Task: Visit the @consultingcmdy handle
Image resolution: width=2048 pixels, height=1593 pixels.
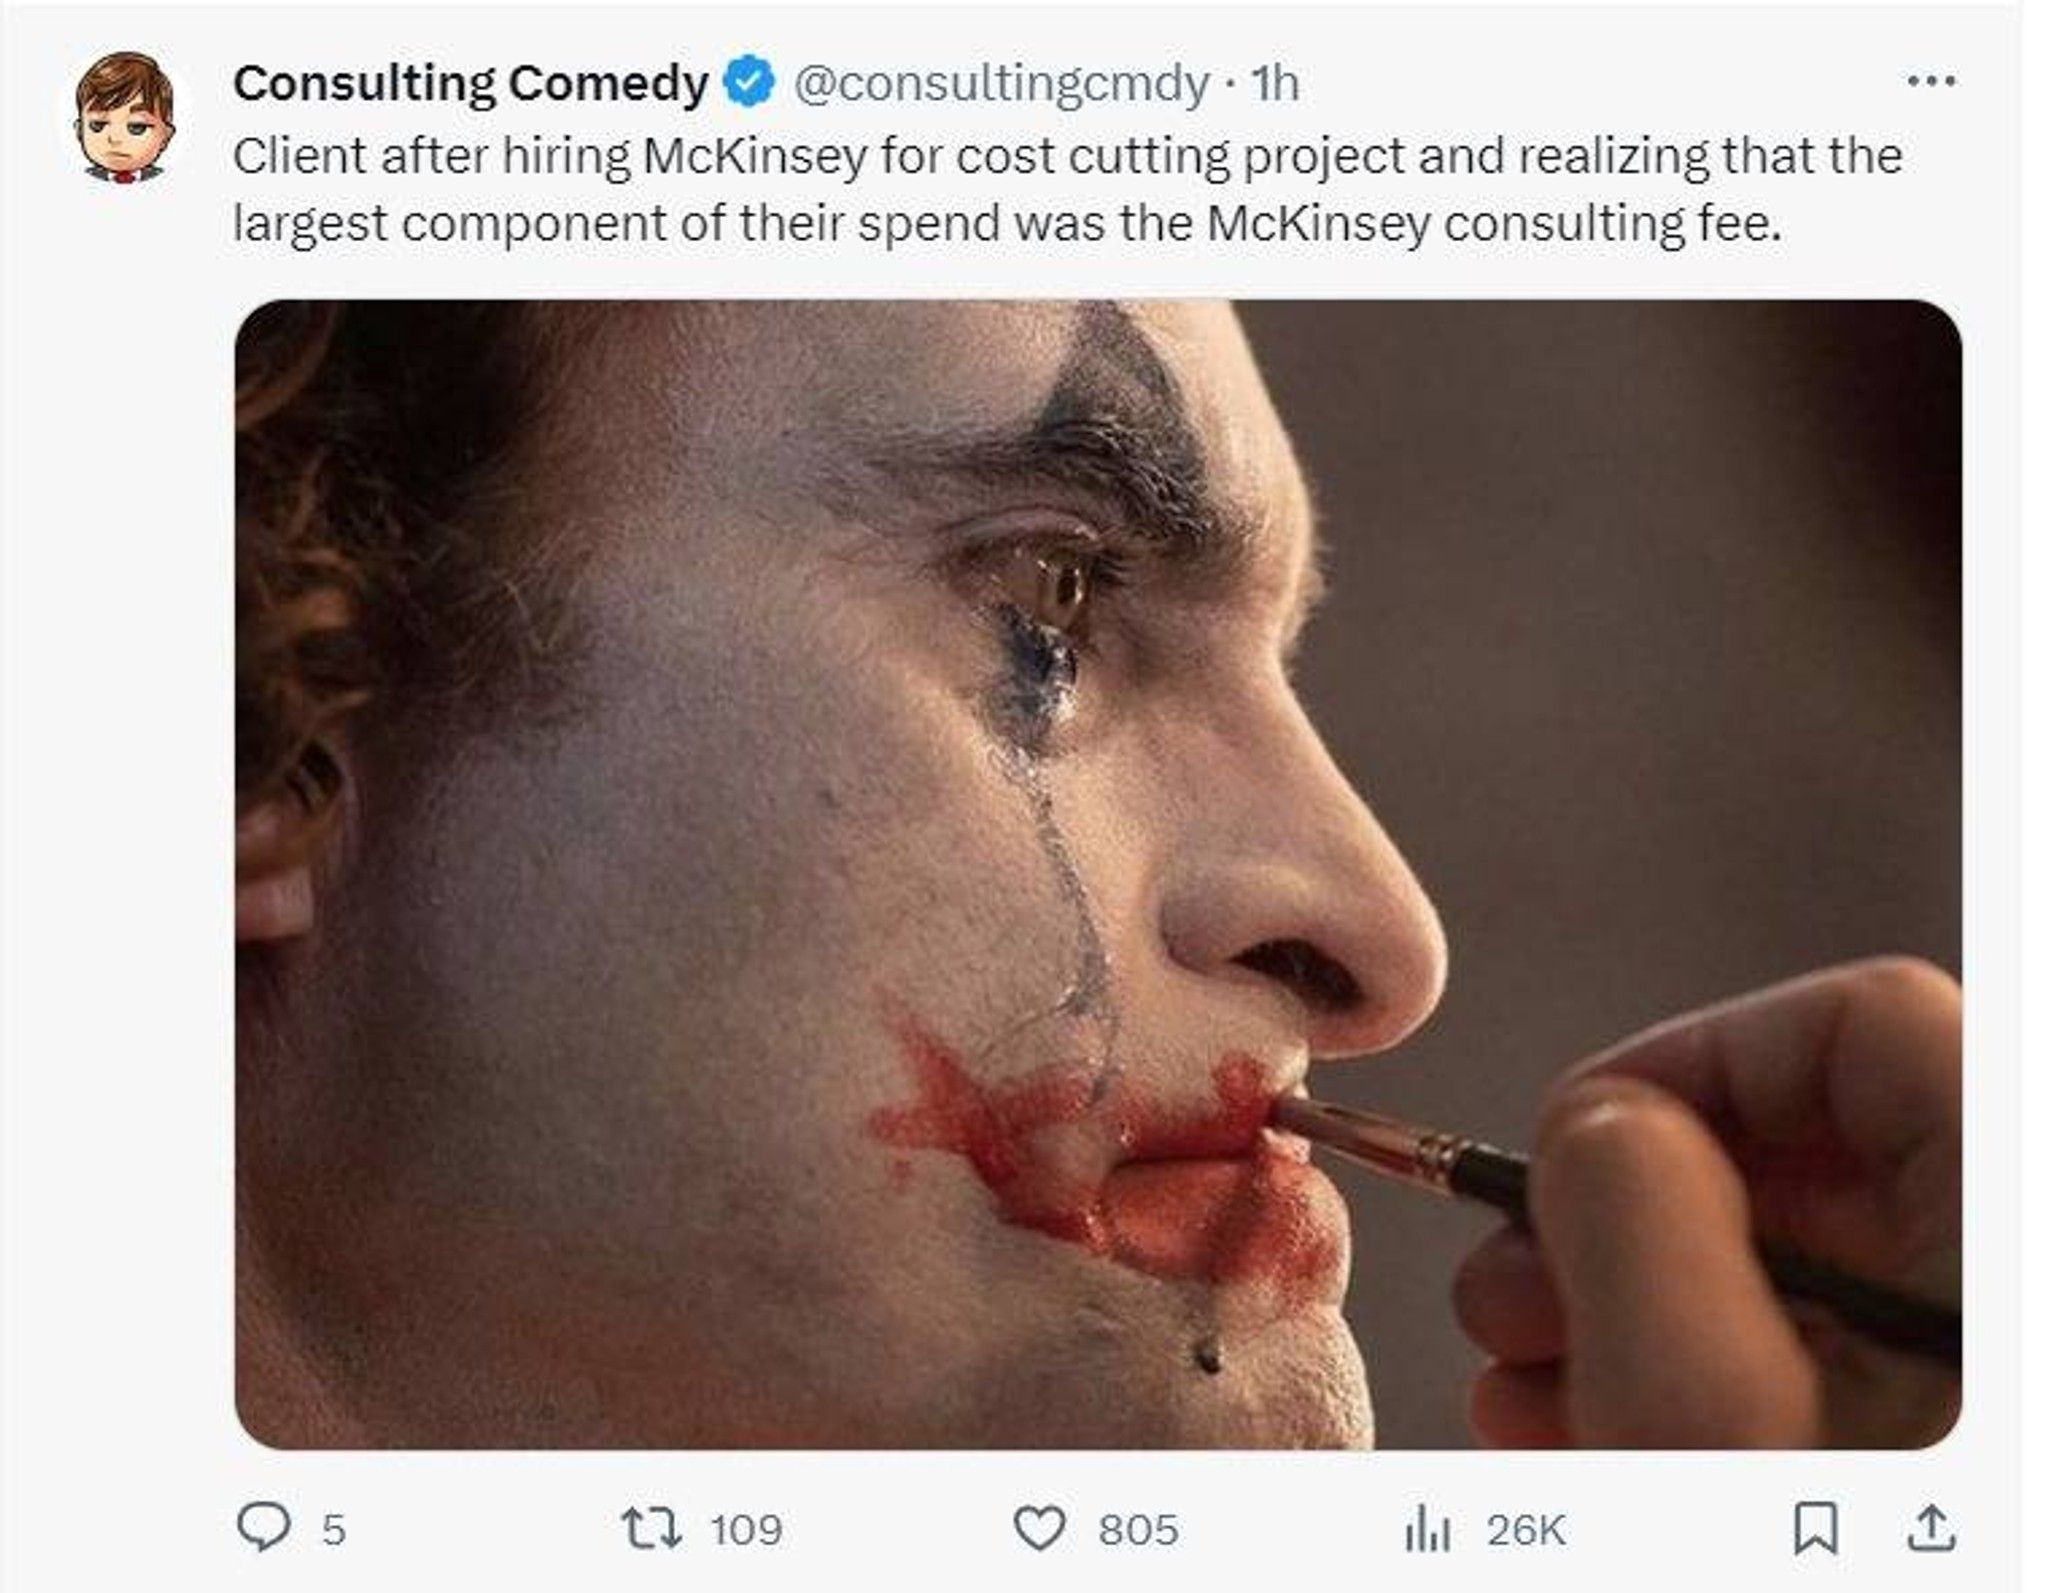Action: (x=1001, y=84)
